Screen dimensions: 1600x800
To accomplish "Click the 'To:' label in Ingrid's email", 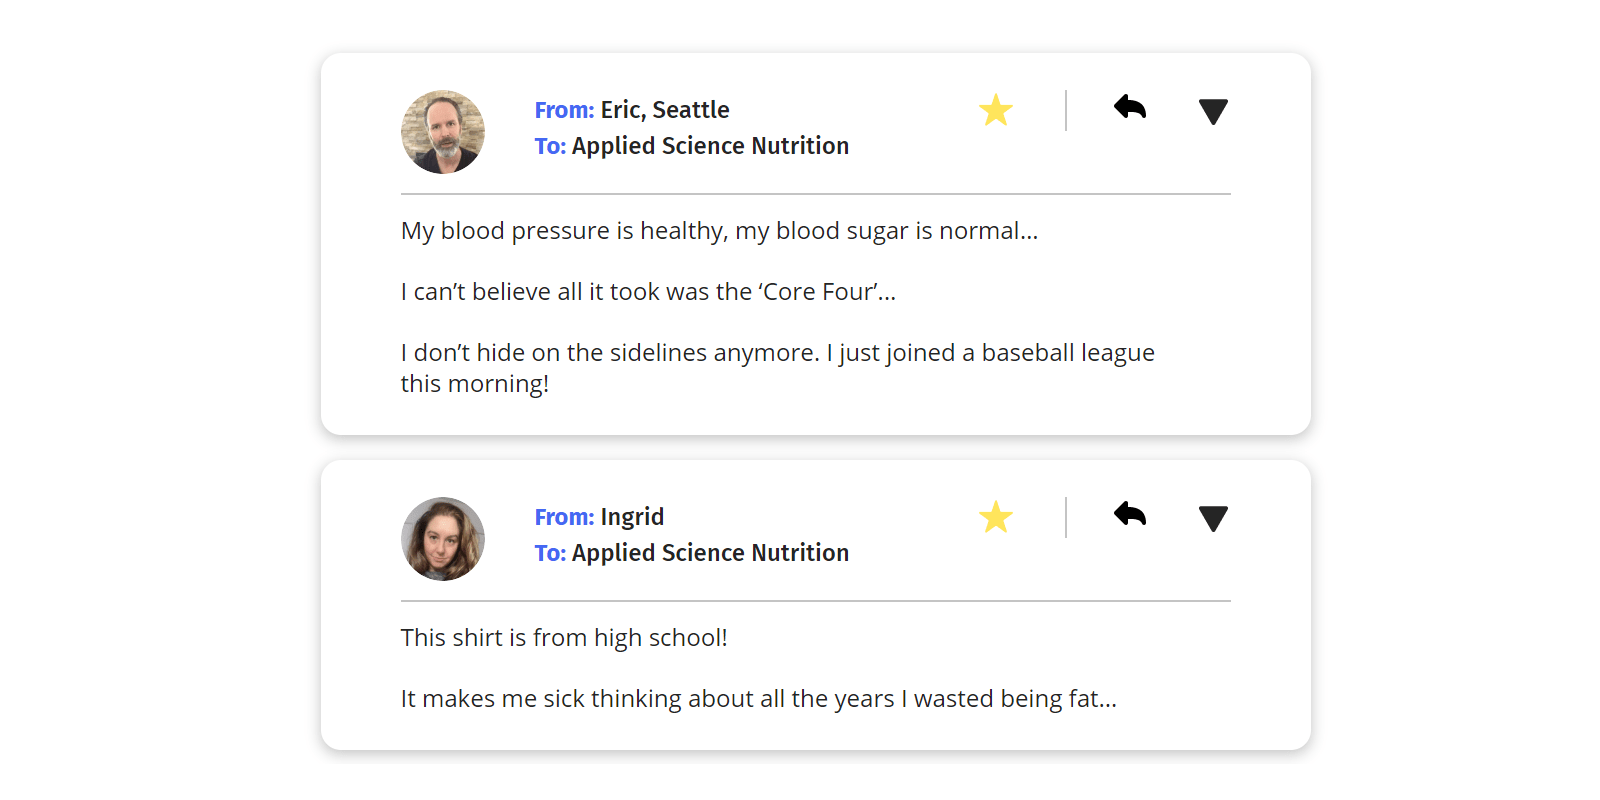I will (x=550, y=553).
